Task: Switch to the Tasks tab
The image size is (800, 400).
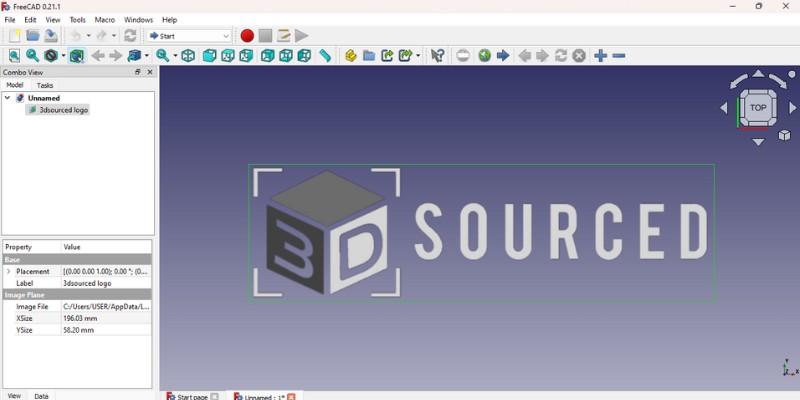Action: (45, 86)
